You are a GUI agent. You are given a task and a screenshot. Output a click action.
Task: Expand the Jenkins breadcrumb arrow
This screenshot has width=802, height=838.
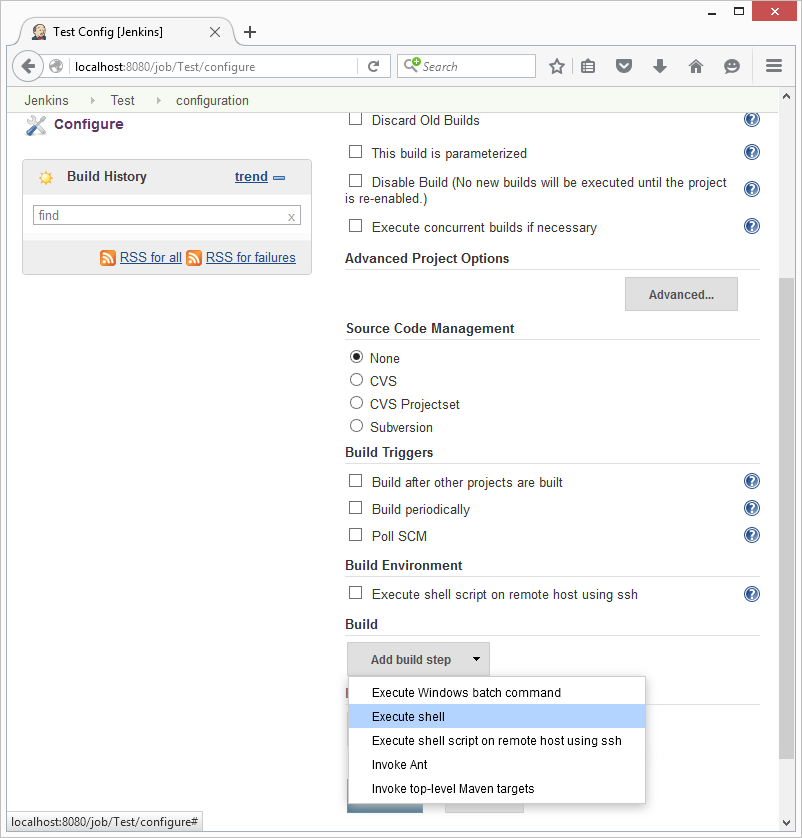tap(92, 100)
